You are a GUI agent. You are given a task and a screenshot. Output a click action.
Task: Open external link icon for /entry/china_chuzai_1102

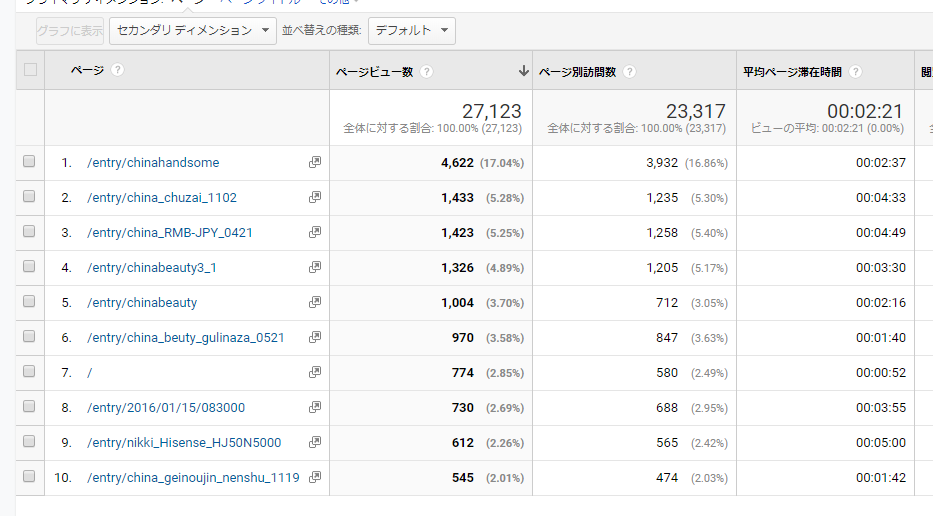click(x=315, y=197)
